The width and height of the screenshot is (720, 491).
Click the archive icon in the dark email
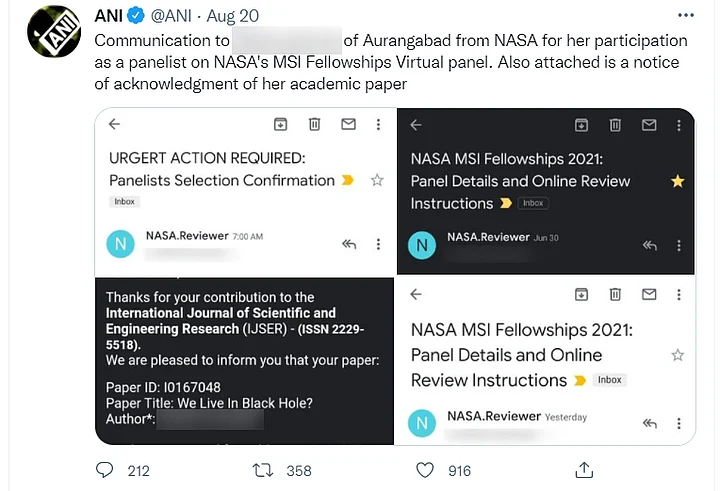coord(580,124)
